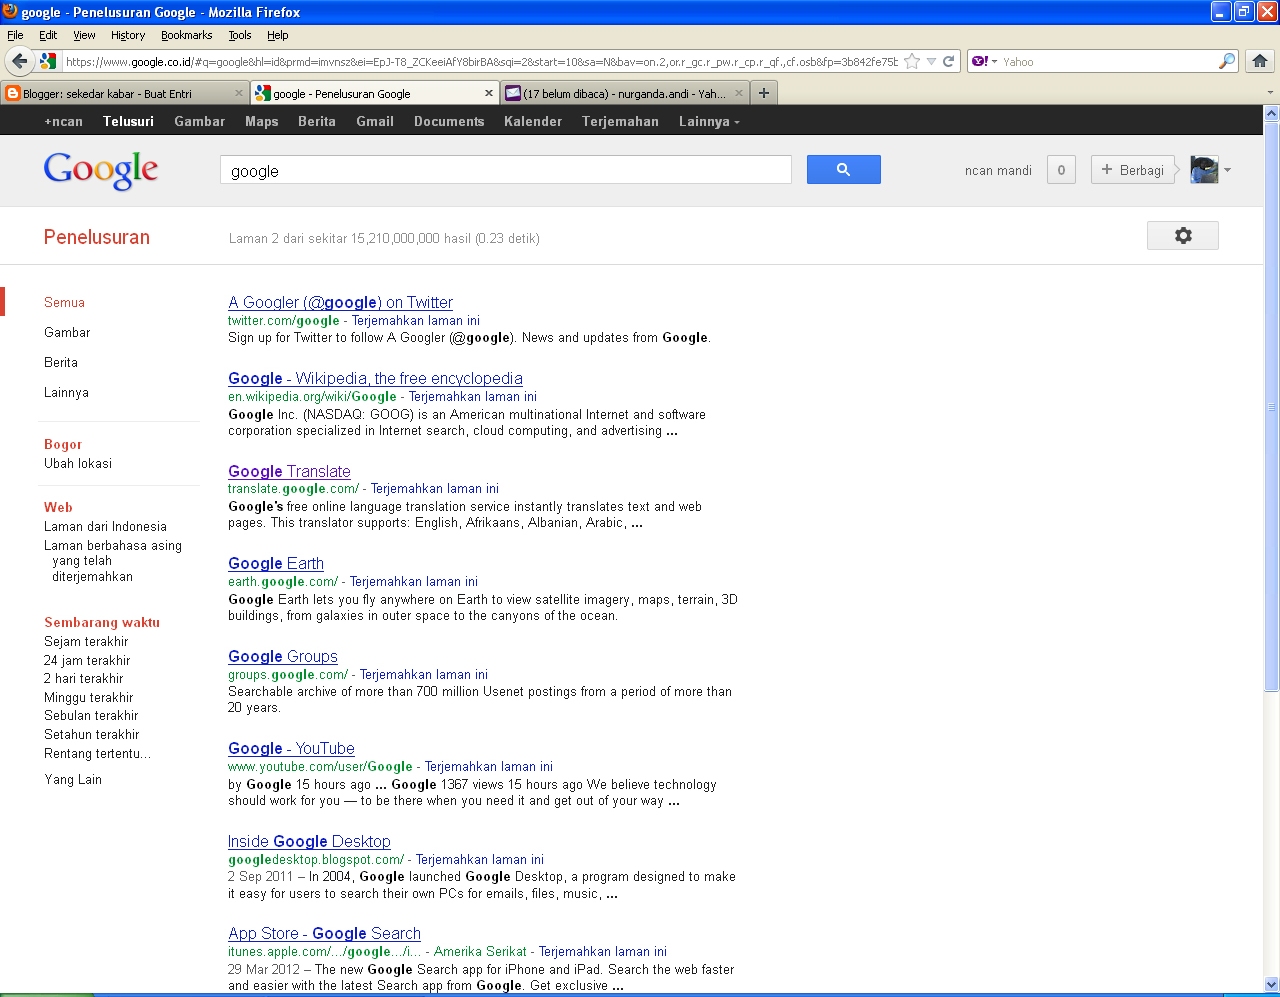Open Maps in the black navigation bar
Viewport: 1280px width, 997px height.
click(262, 121)
